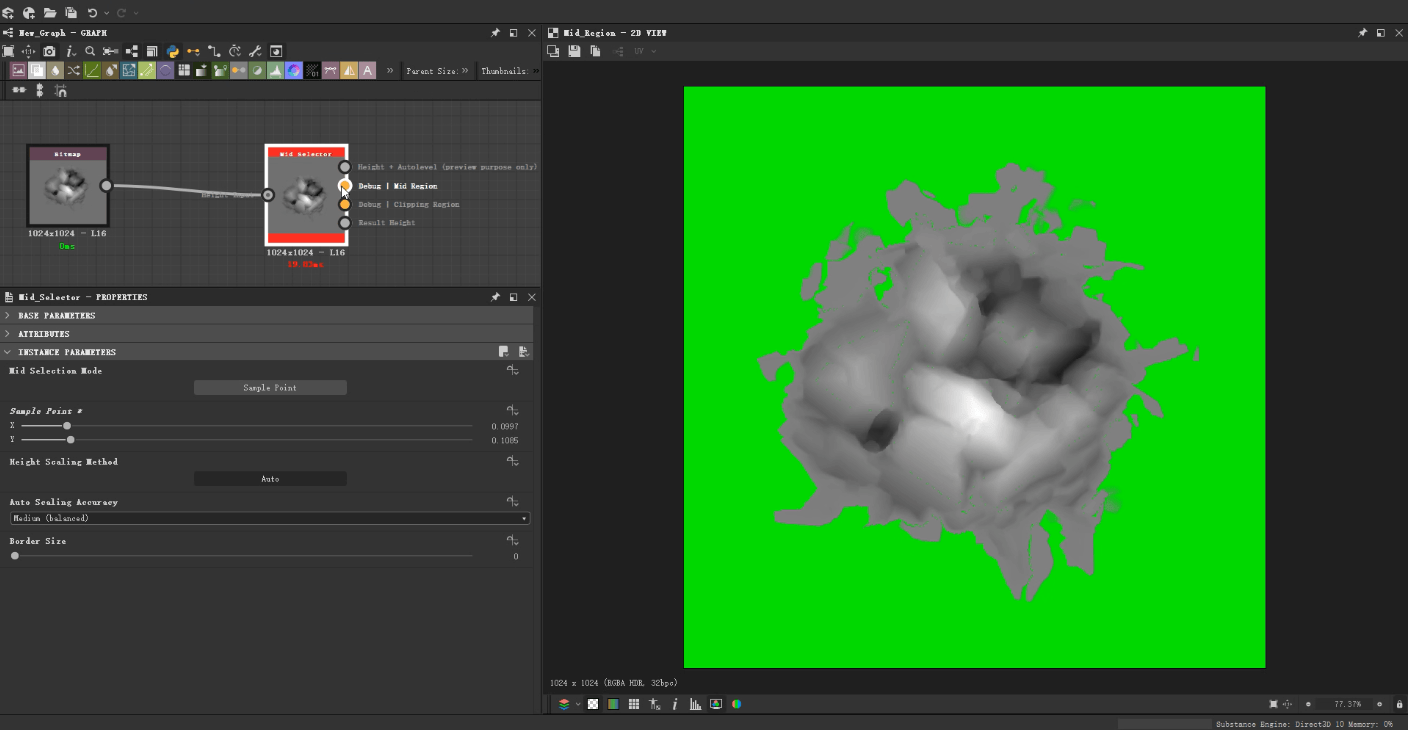Copy image icon in 2D view toolbar
The image size is (1408, 730).
[595, 51]
